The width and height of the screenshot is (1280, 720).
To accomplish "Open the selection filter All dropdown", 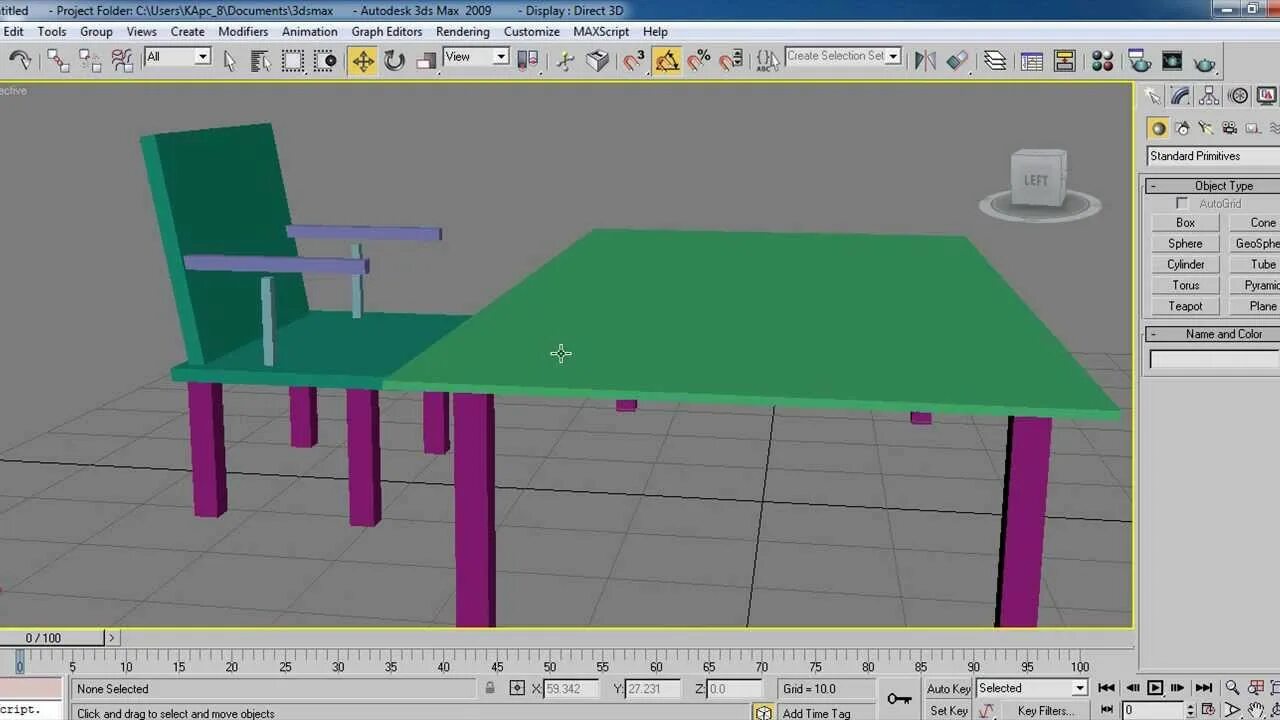I will click(177, 57).
